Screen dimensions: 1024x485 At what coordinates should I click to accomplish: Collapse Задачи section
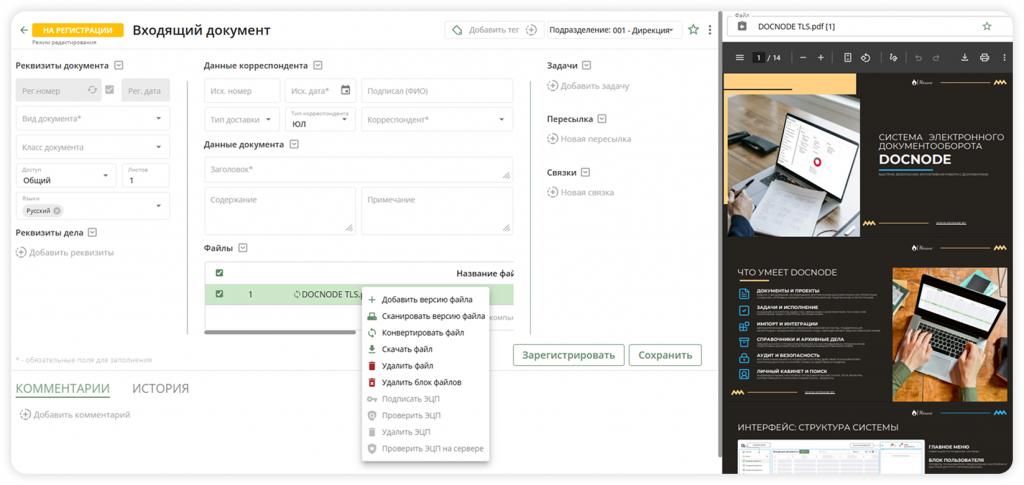586,65
